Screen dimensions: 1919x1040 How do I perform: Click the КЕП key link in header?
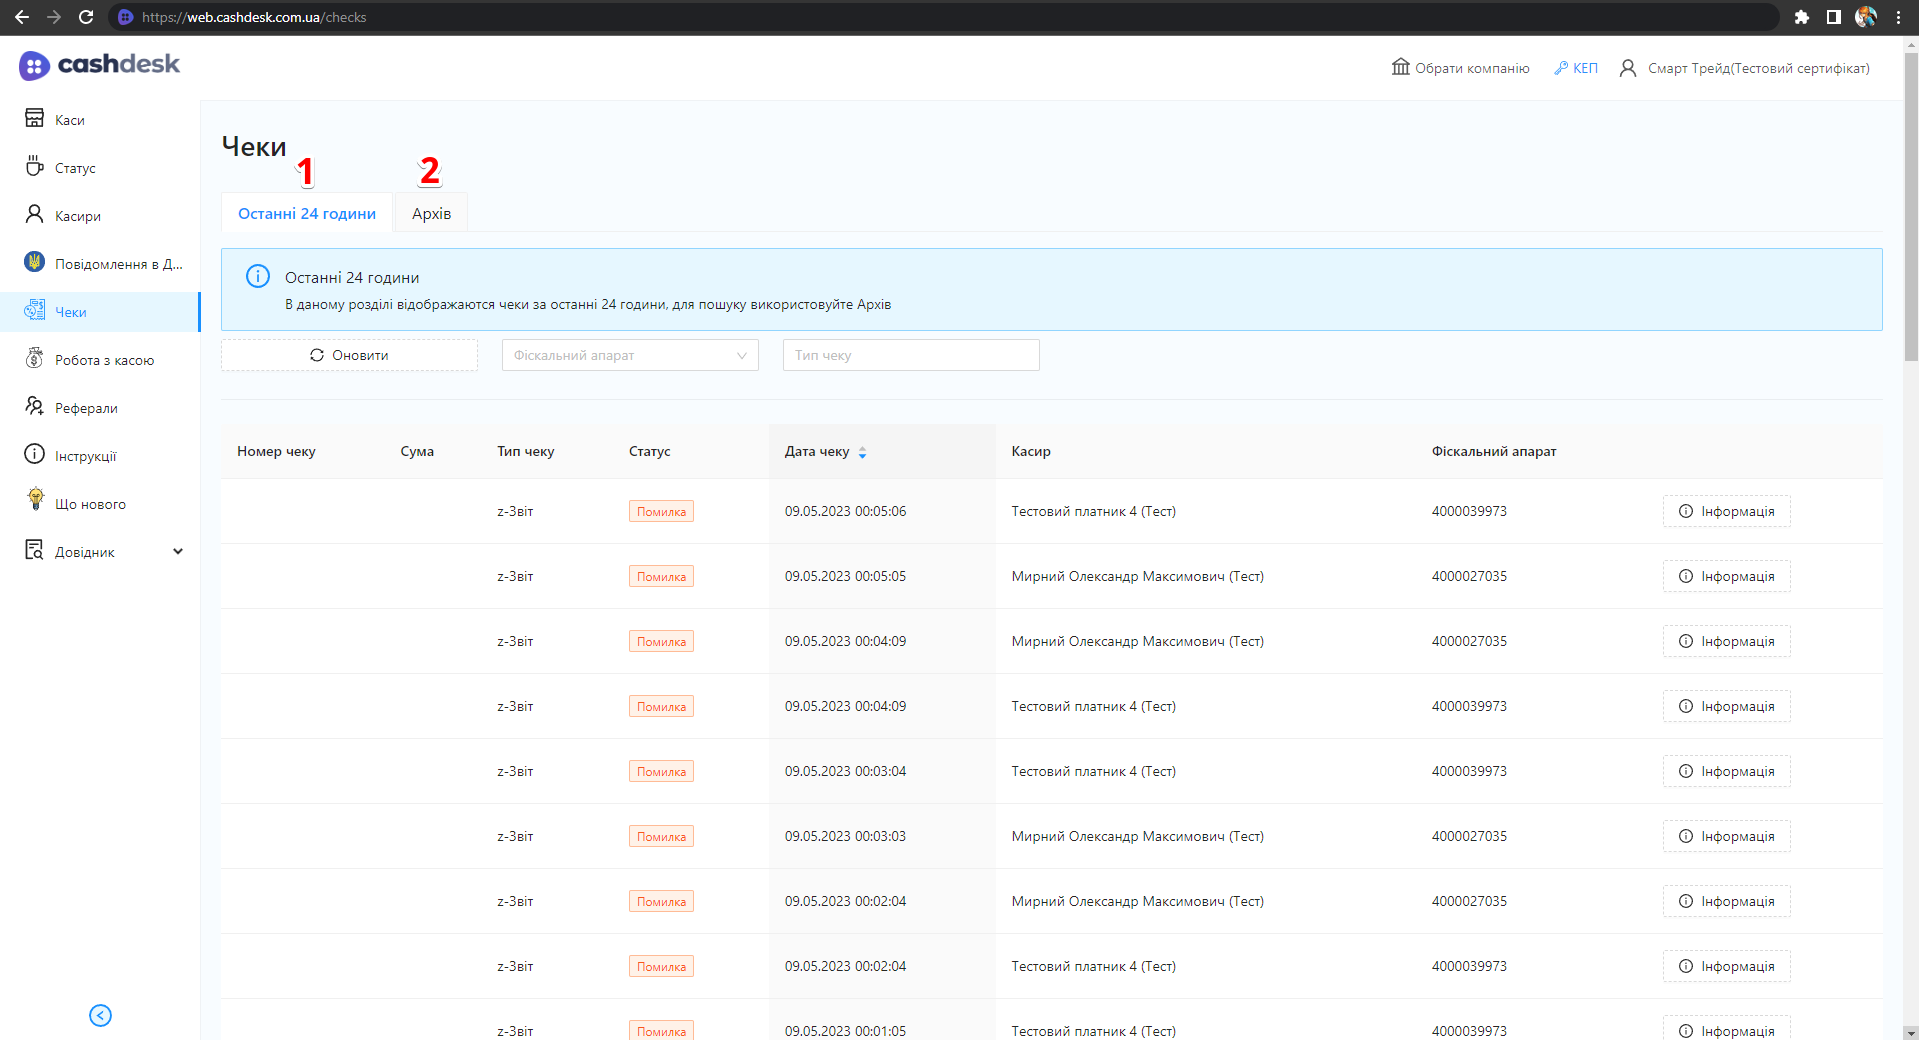[x=1576, y=68]
